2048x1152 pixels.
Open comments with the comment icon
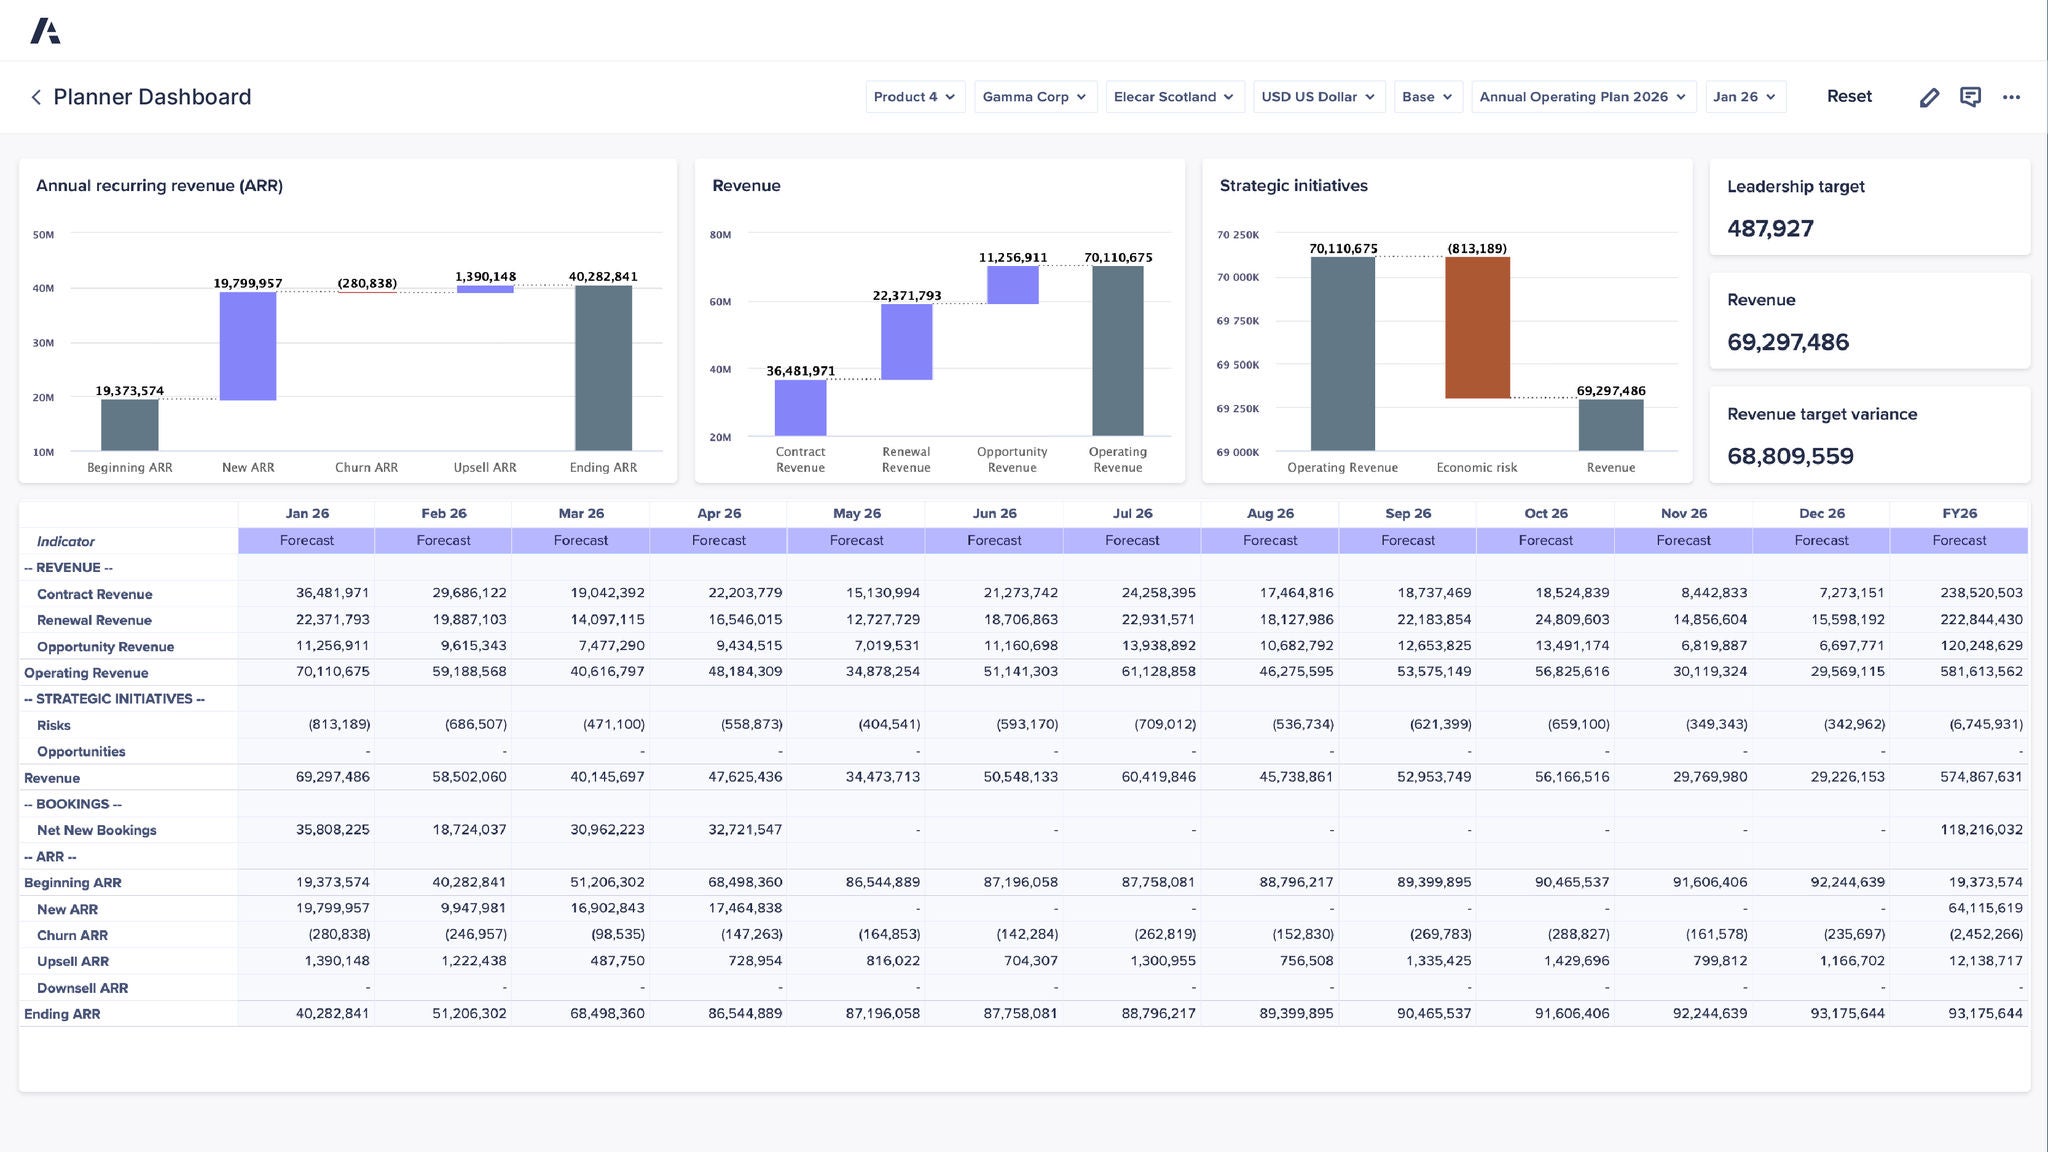tap(1971, 97)
